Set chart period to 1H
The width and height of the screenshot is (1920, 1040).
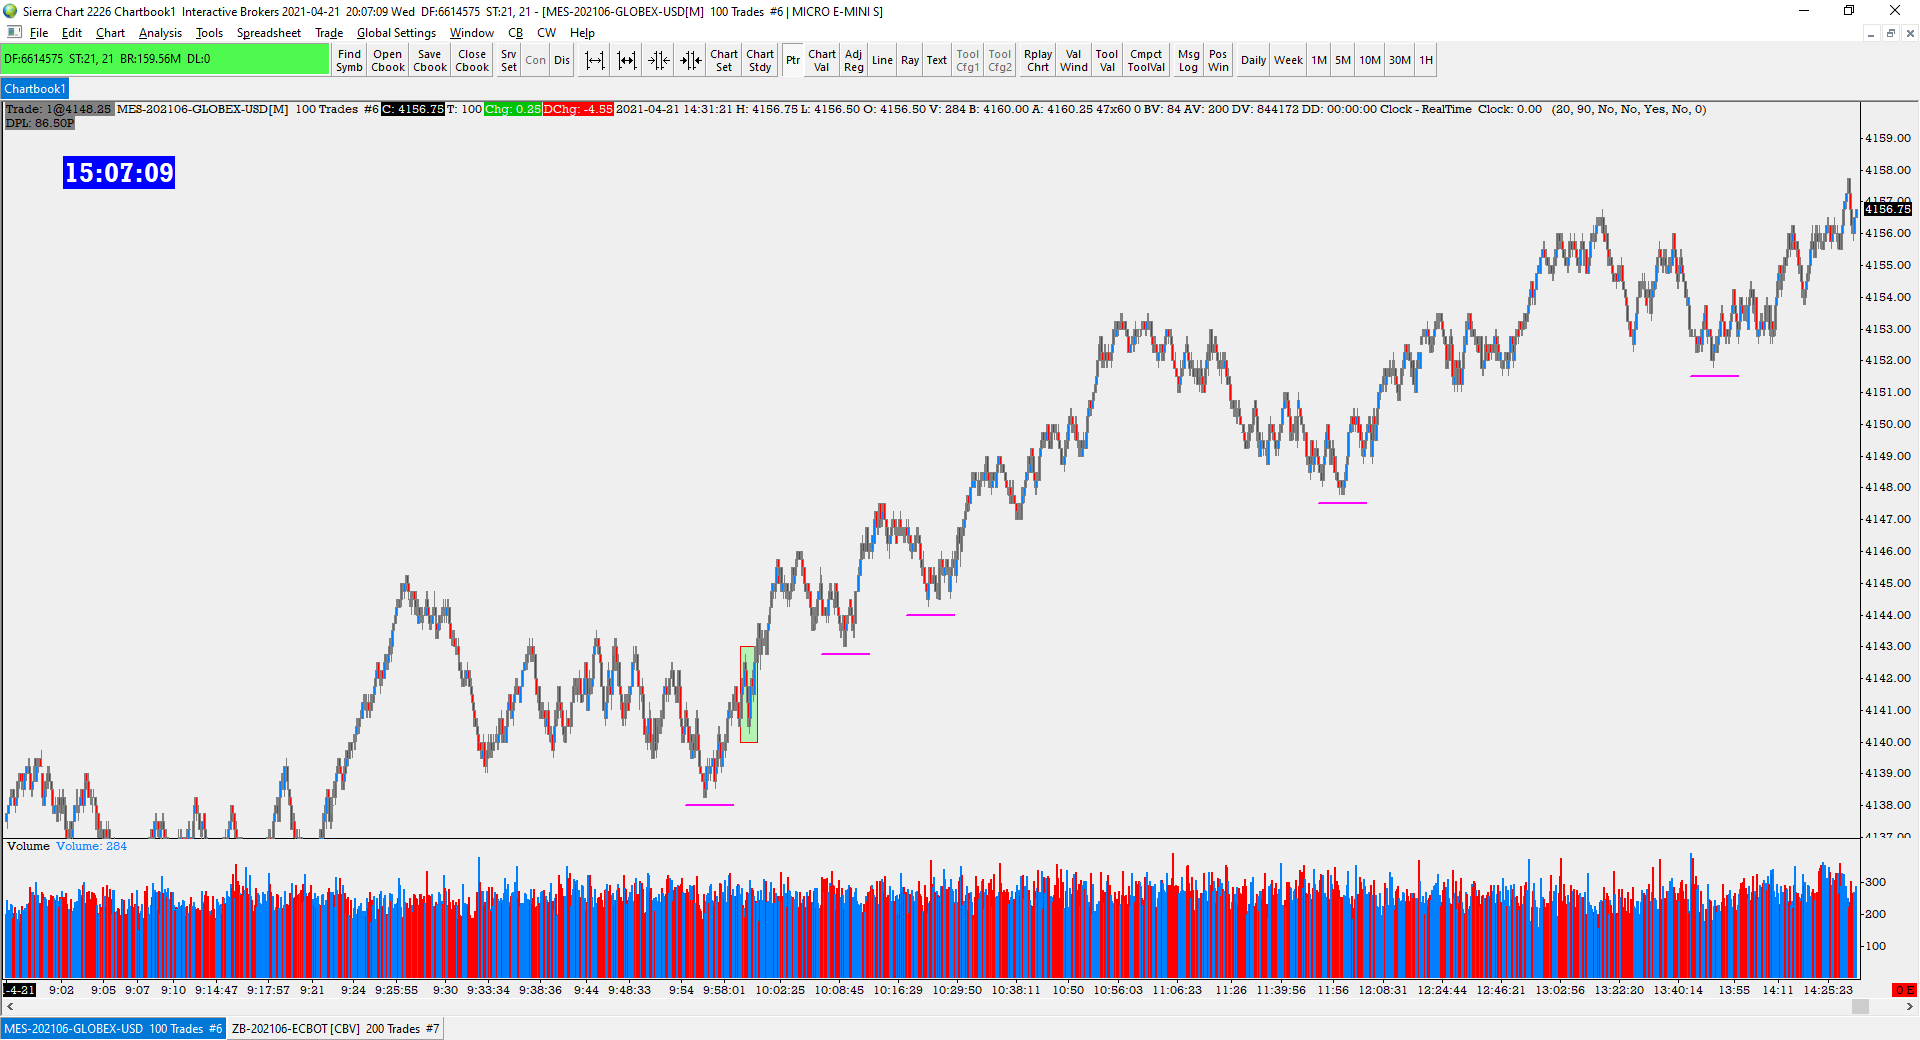tap(1426, 60)
